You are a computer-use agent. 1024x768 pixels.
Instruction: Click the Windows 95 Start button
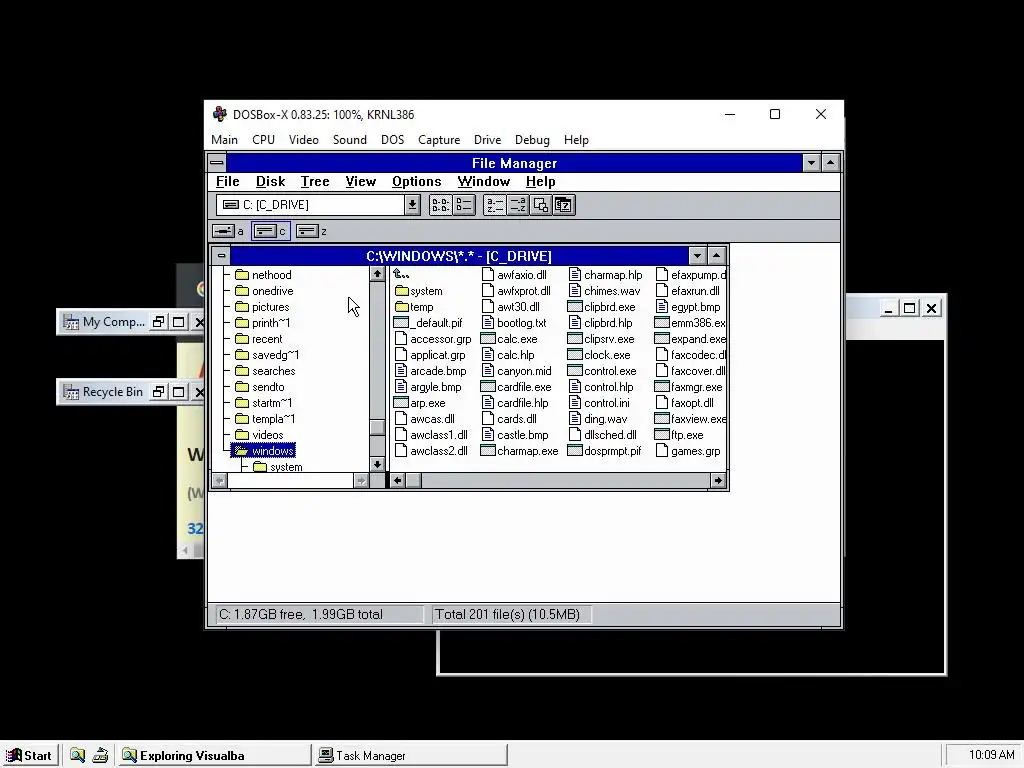(29, 756)
